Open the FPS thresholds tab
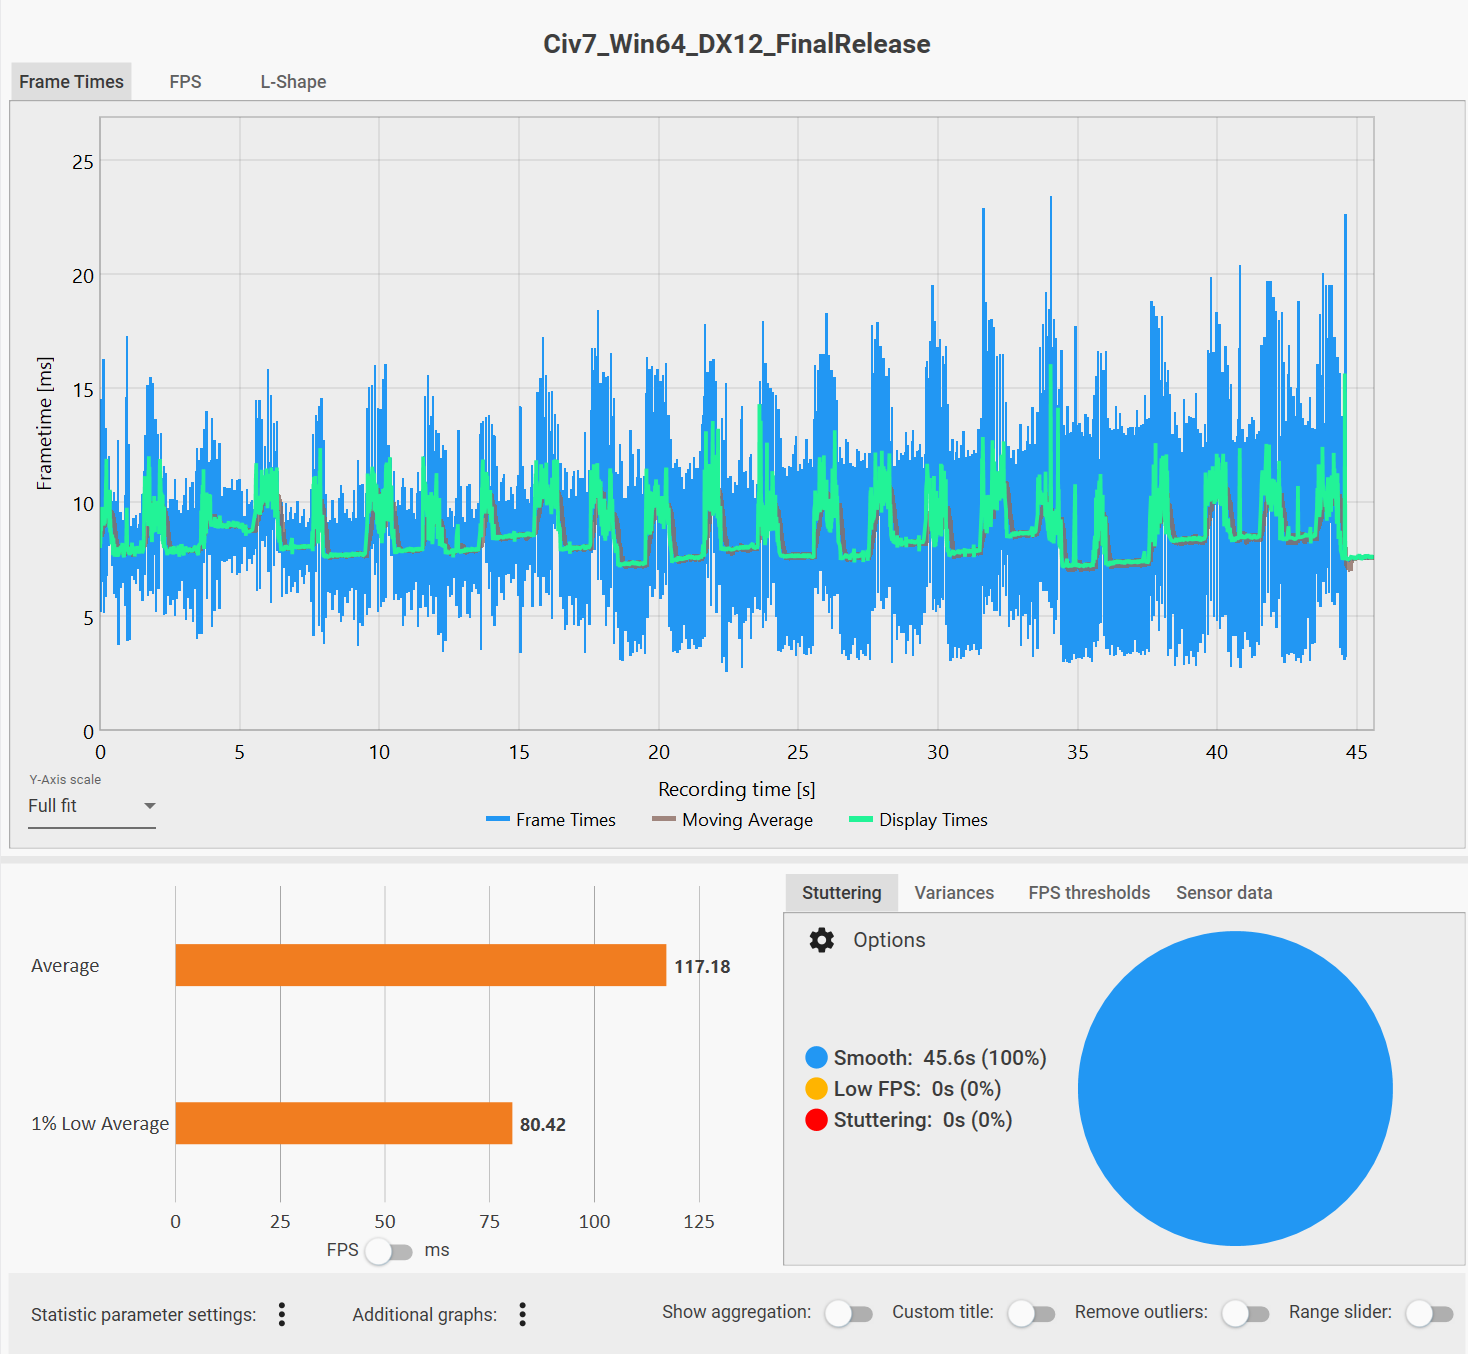 pyautogui.click(x=1089, y=893)
